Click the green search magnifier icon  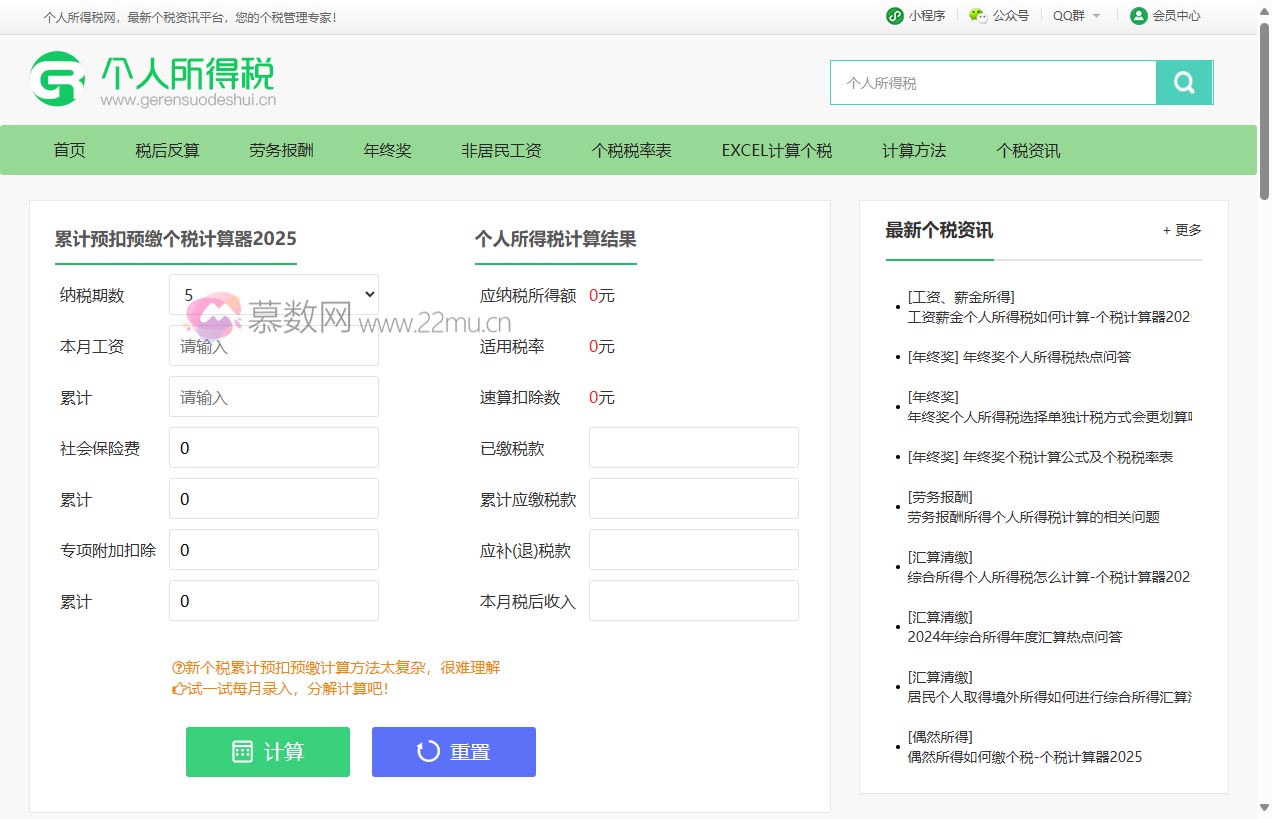pyautogui.click(x=1184, y=82)
